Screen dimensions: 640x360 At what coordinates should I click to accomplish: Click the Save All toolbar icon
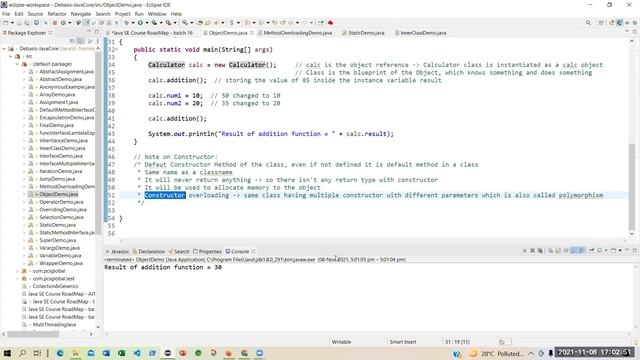coord(27,23)
